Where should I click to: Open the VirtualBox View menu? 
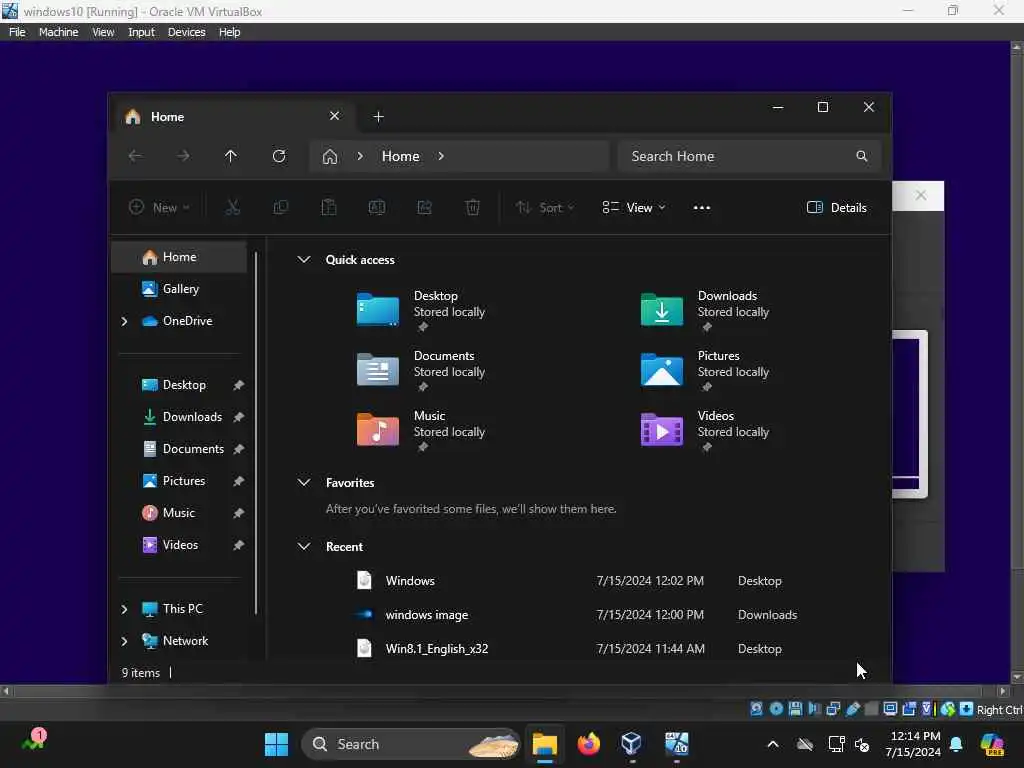coord(103,32)
